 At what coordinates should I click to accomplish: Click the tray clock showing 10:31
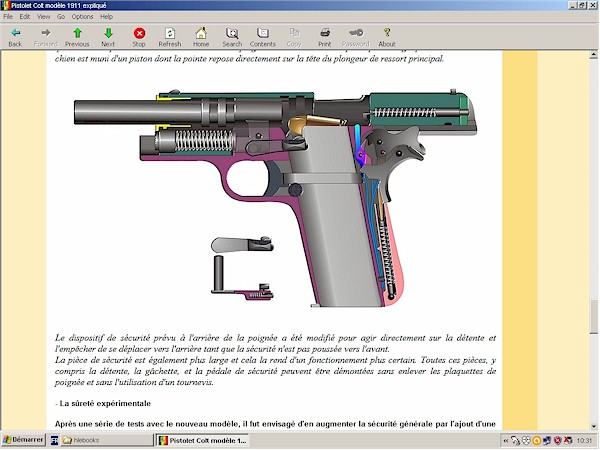[x=584, y=441]
